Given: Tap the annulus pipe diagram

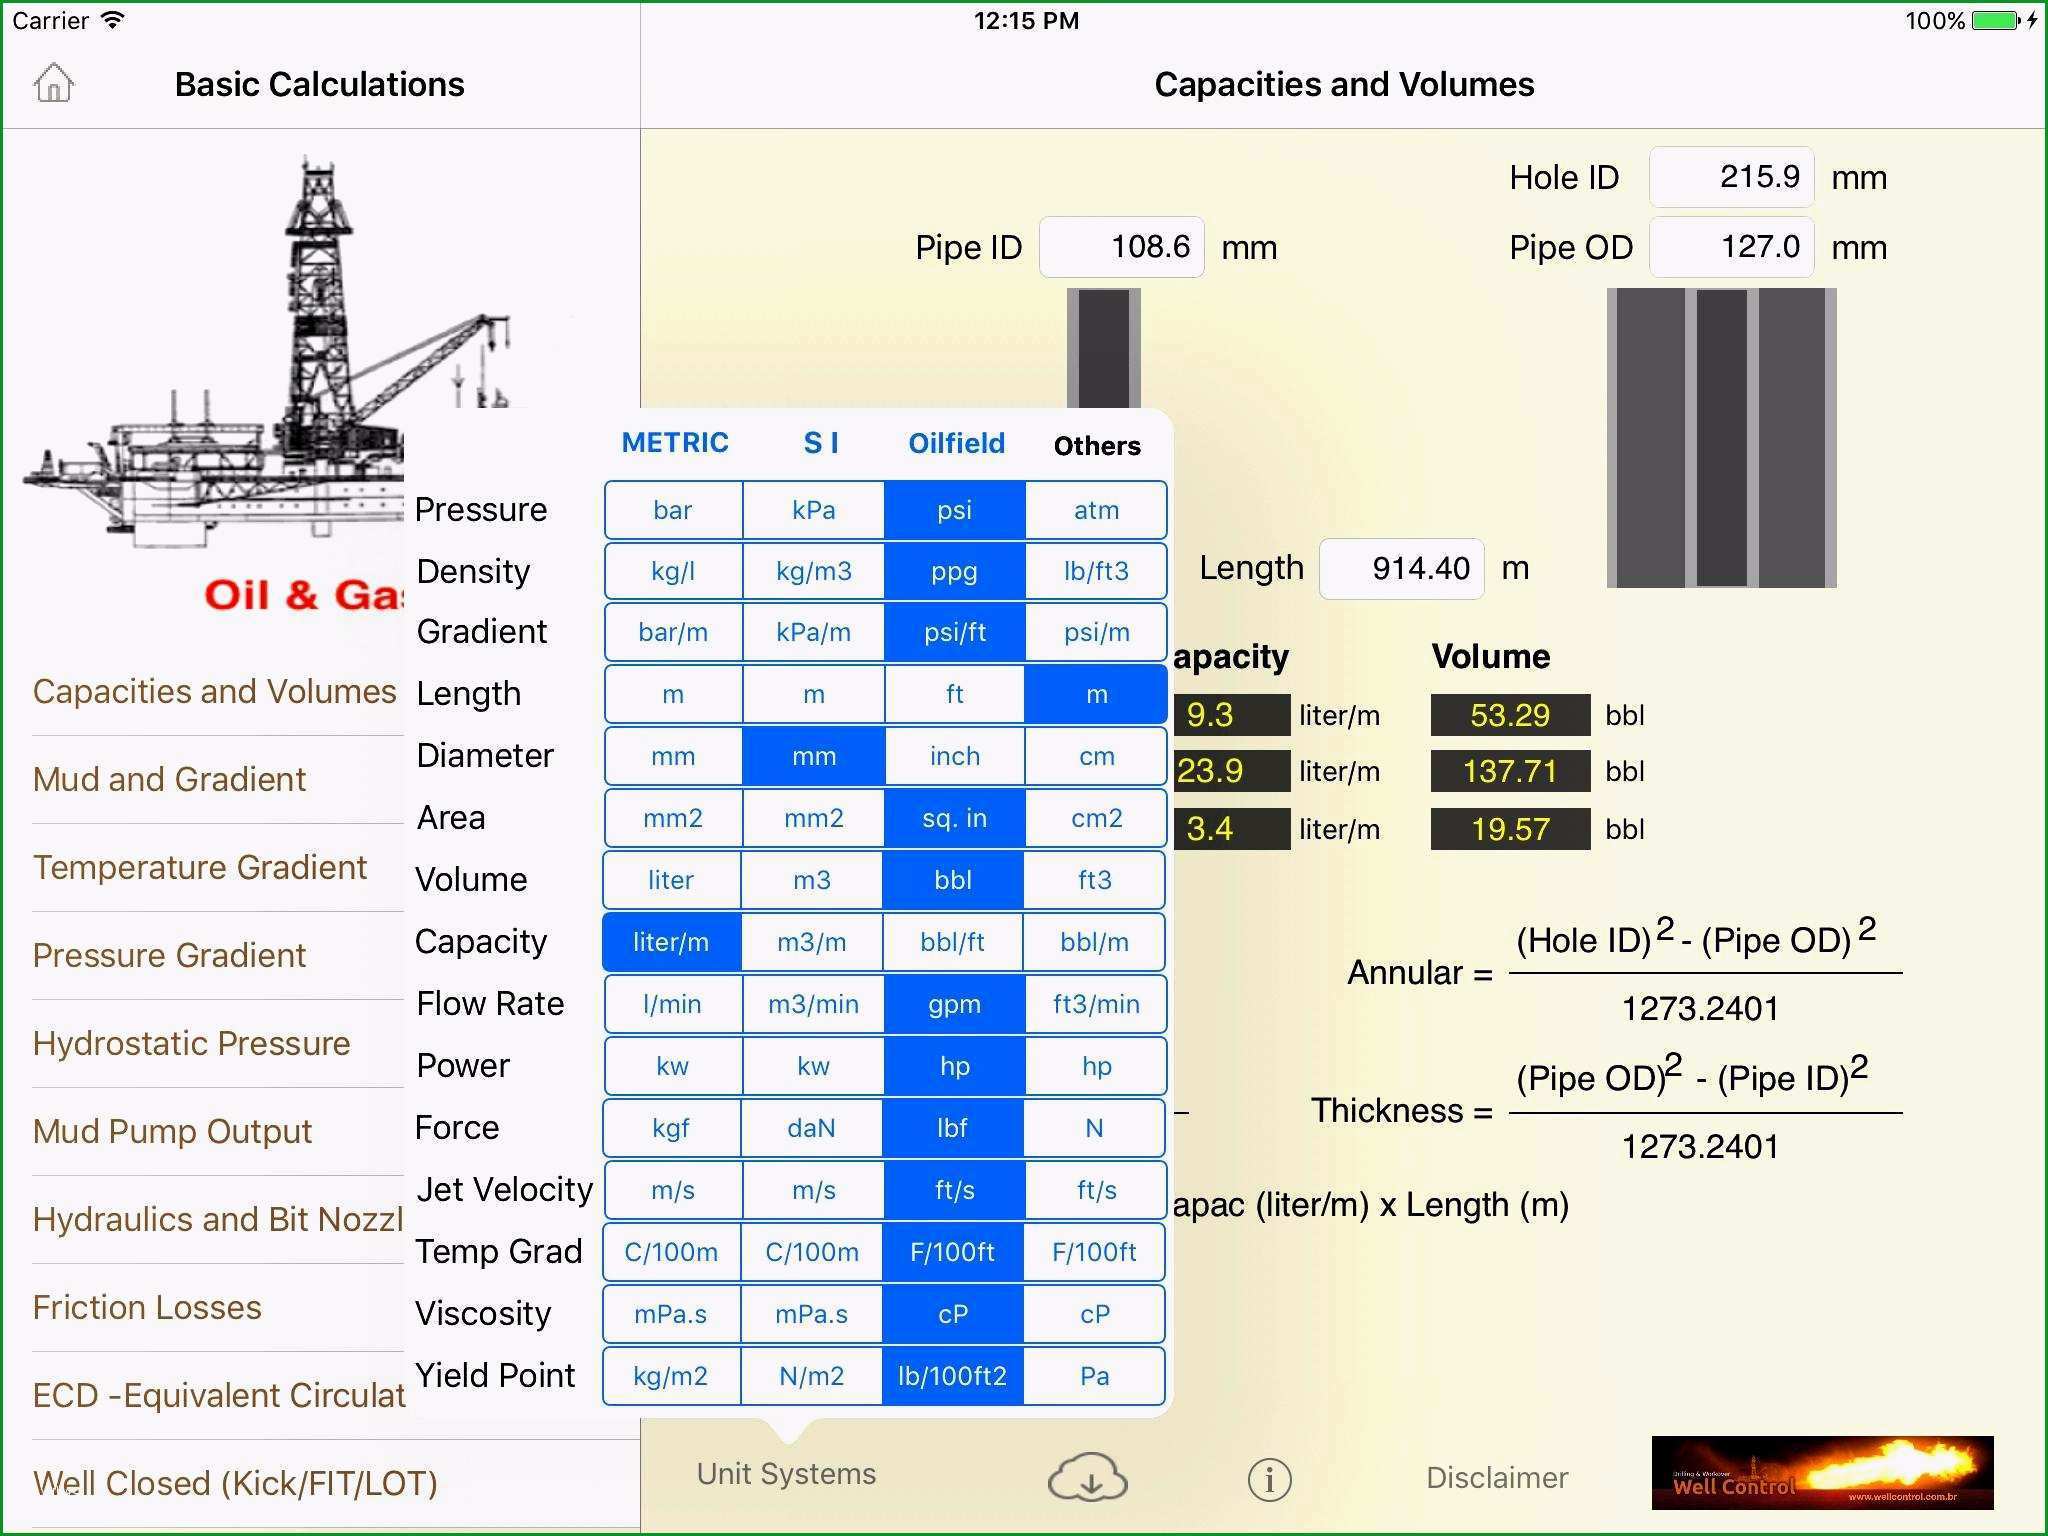Looking at the screenshot, I should [x=1721, y=437].
